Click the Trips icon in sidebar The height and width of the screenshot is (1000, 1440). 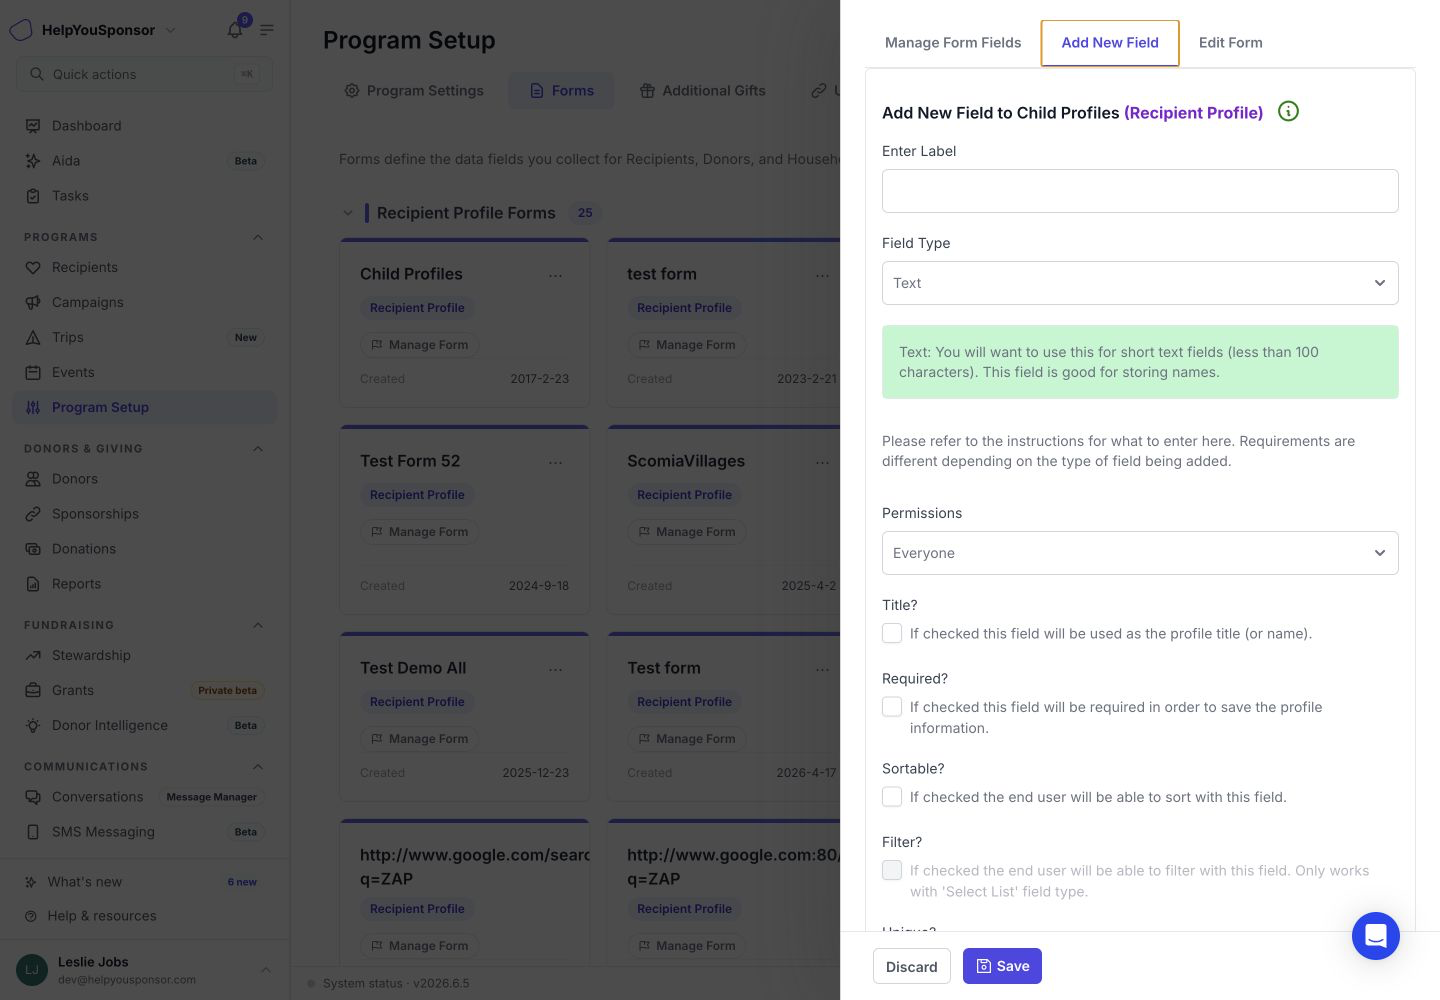(33, 338)
